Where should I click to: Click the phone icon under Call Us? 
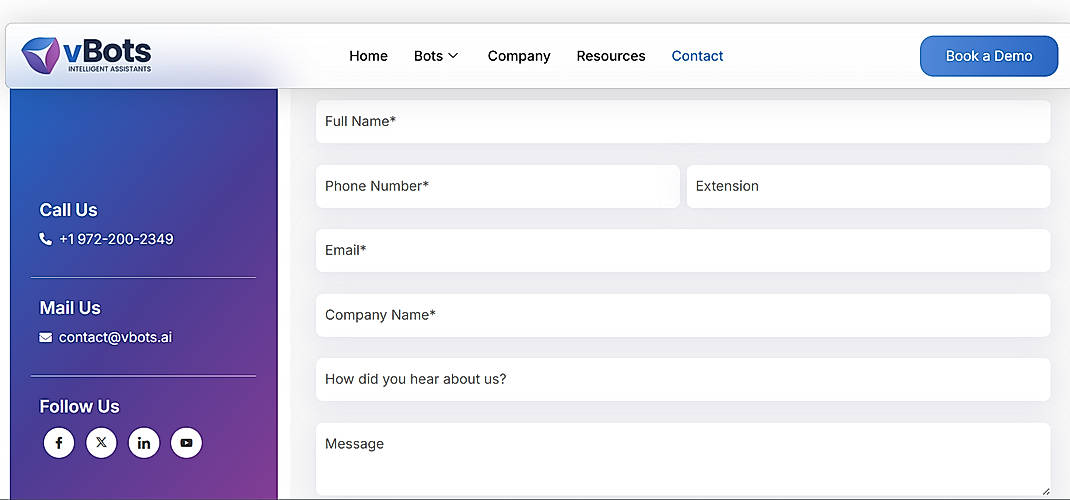(46, 239)
